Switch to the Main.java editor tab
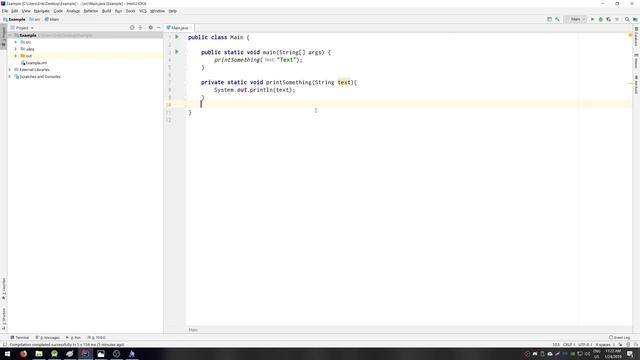 click(x=180, y=28)
